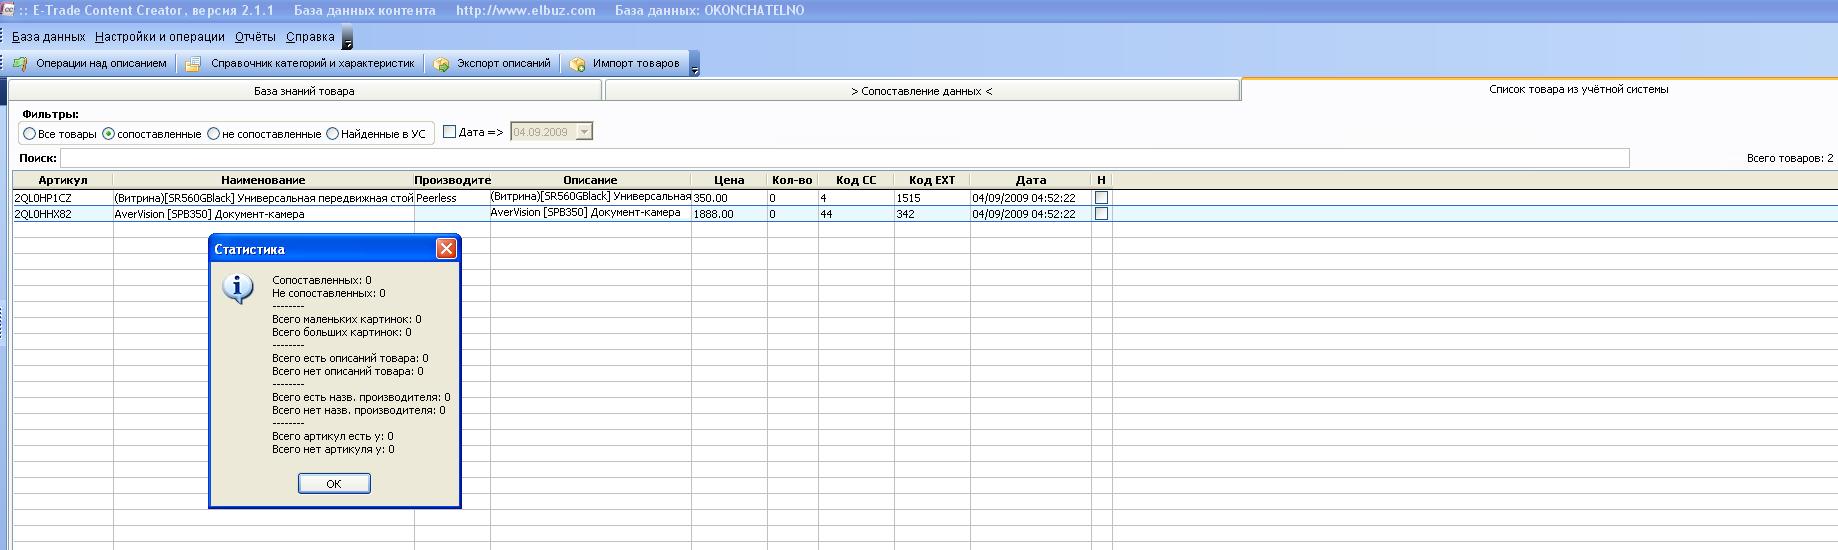Click the Код EXT cell 342

[x=932, y=214]
